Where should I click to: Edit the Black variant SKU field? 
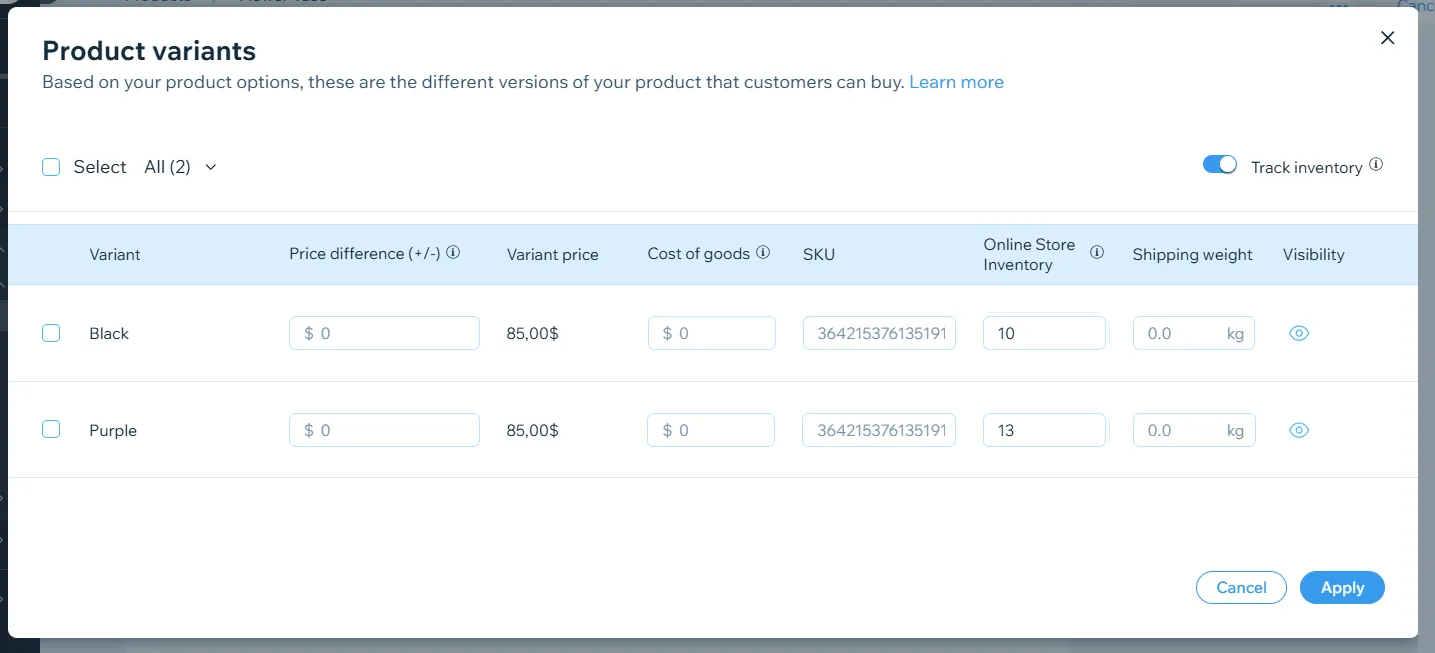879,333
